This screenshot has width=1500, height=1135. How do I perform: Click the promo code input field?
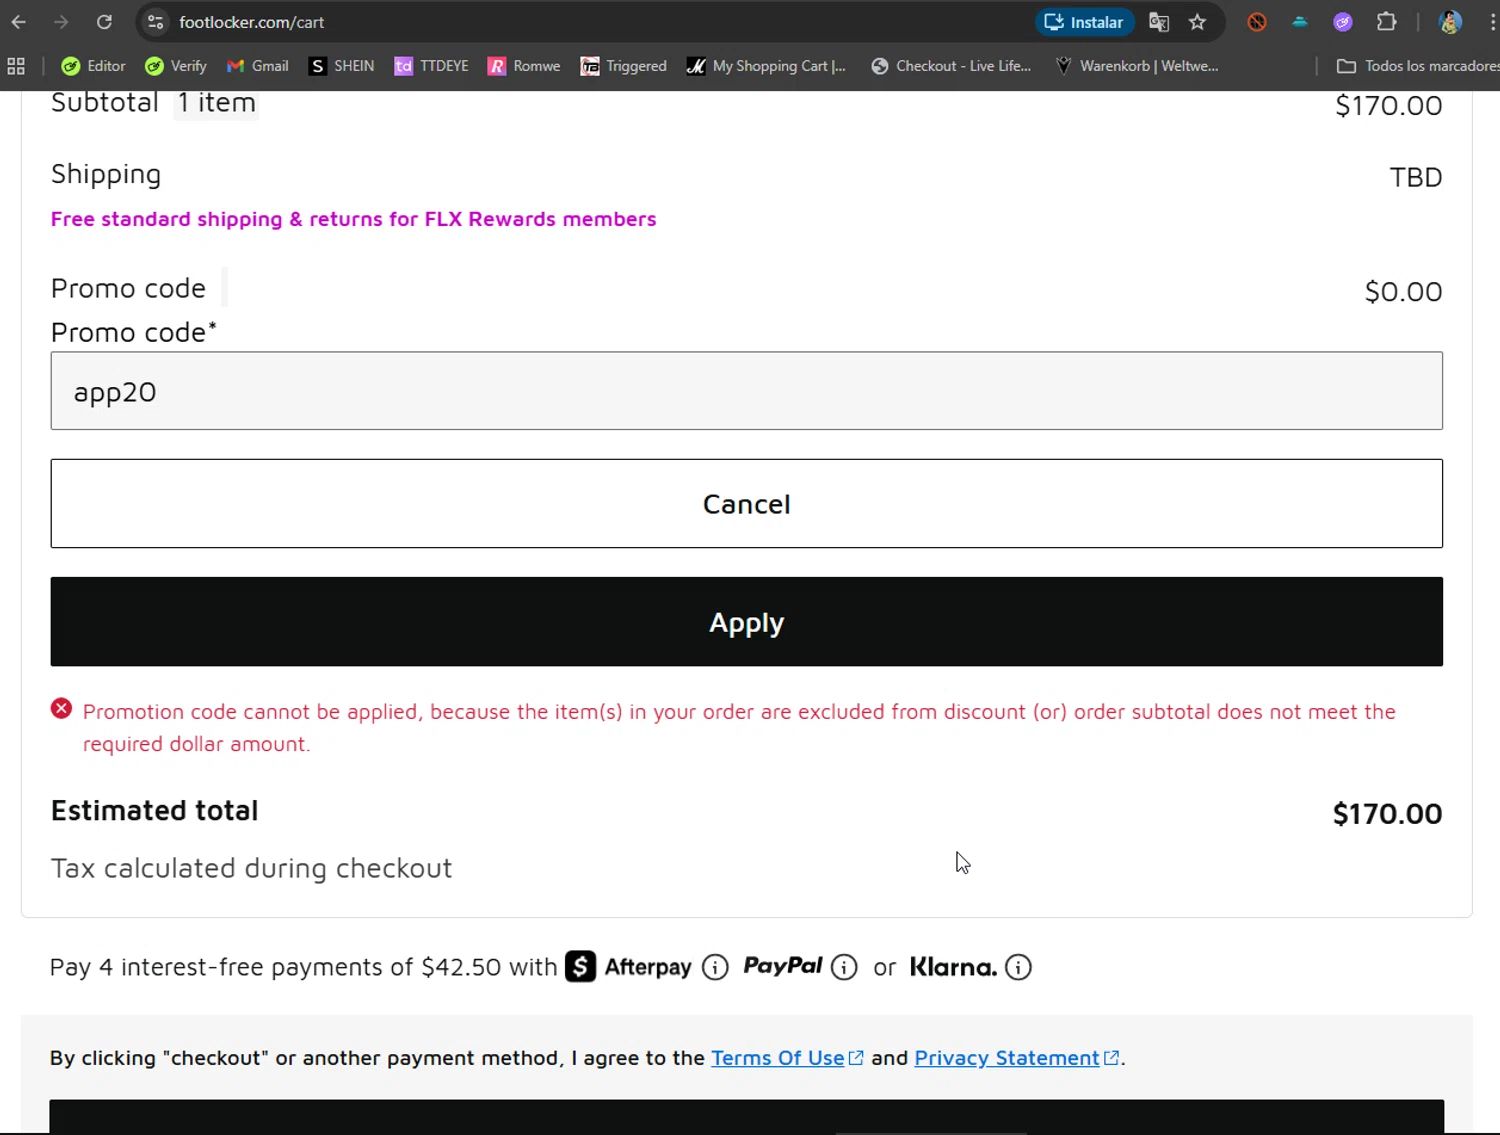click(x=746, y=391)
